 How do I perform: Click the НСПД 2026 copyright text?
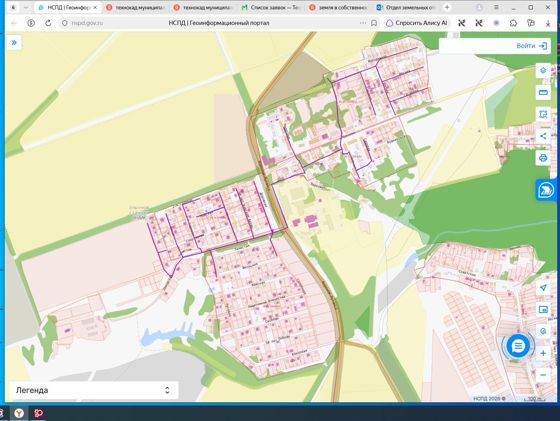(x=489, y=399)
